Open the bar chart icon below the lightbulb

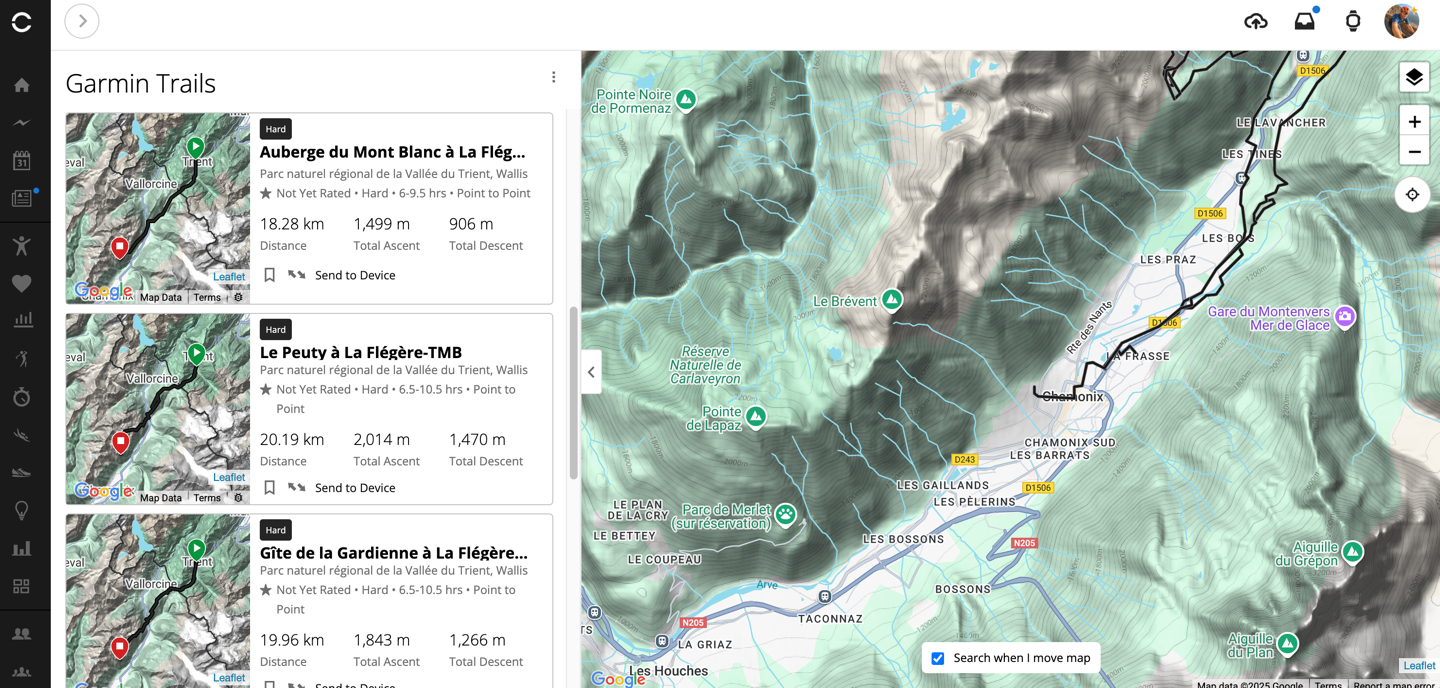point(22,549)
